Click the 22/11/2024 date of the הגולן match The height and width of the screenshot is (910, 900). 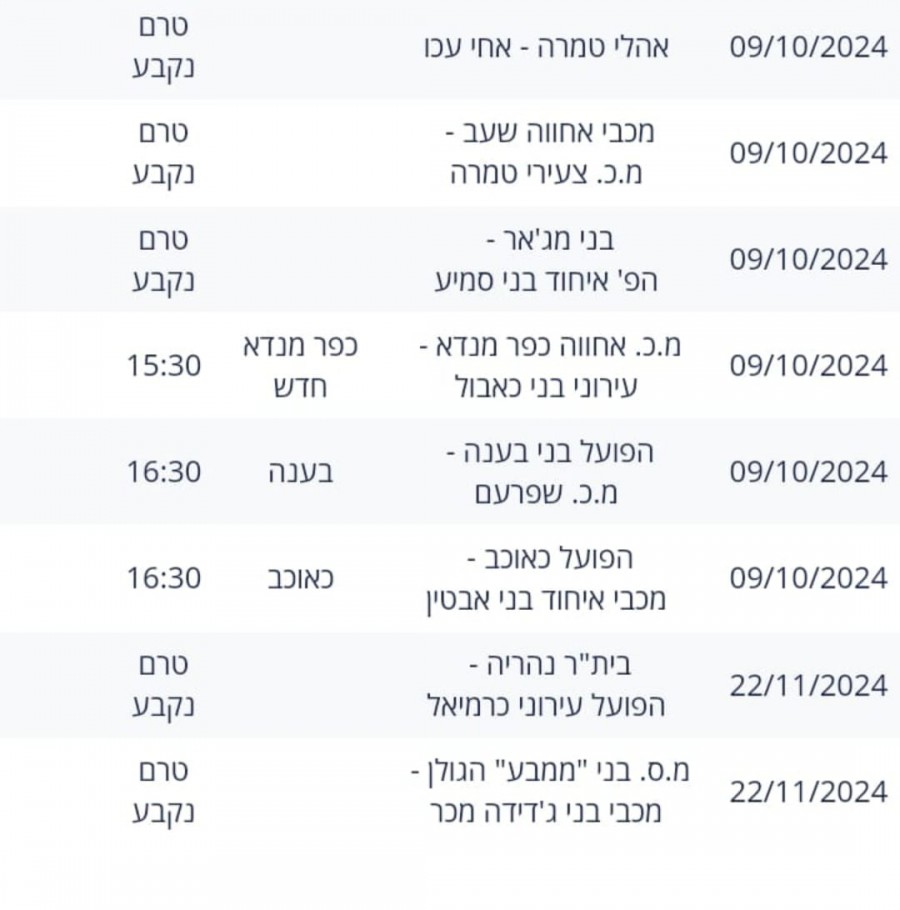click(808, 792)
